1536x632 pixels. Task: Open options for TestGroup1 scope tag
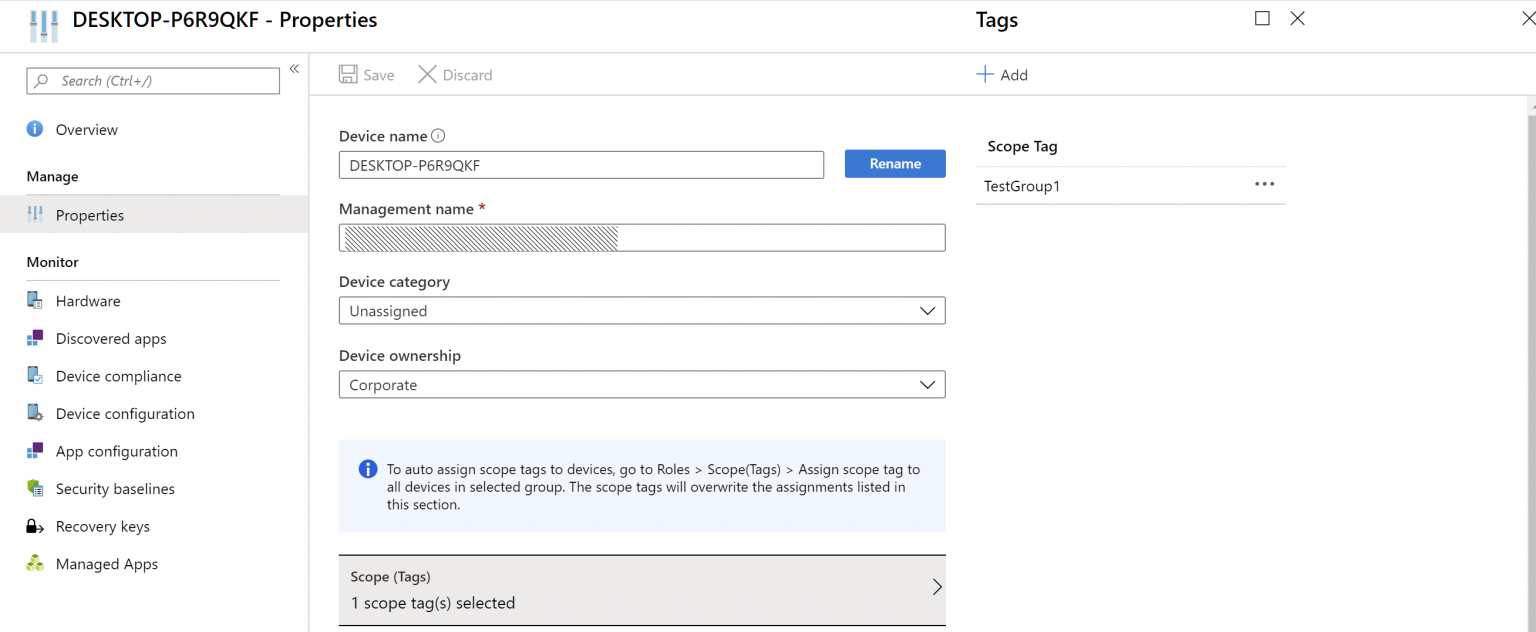point(1264,184)
